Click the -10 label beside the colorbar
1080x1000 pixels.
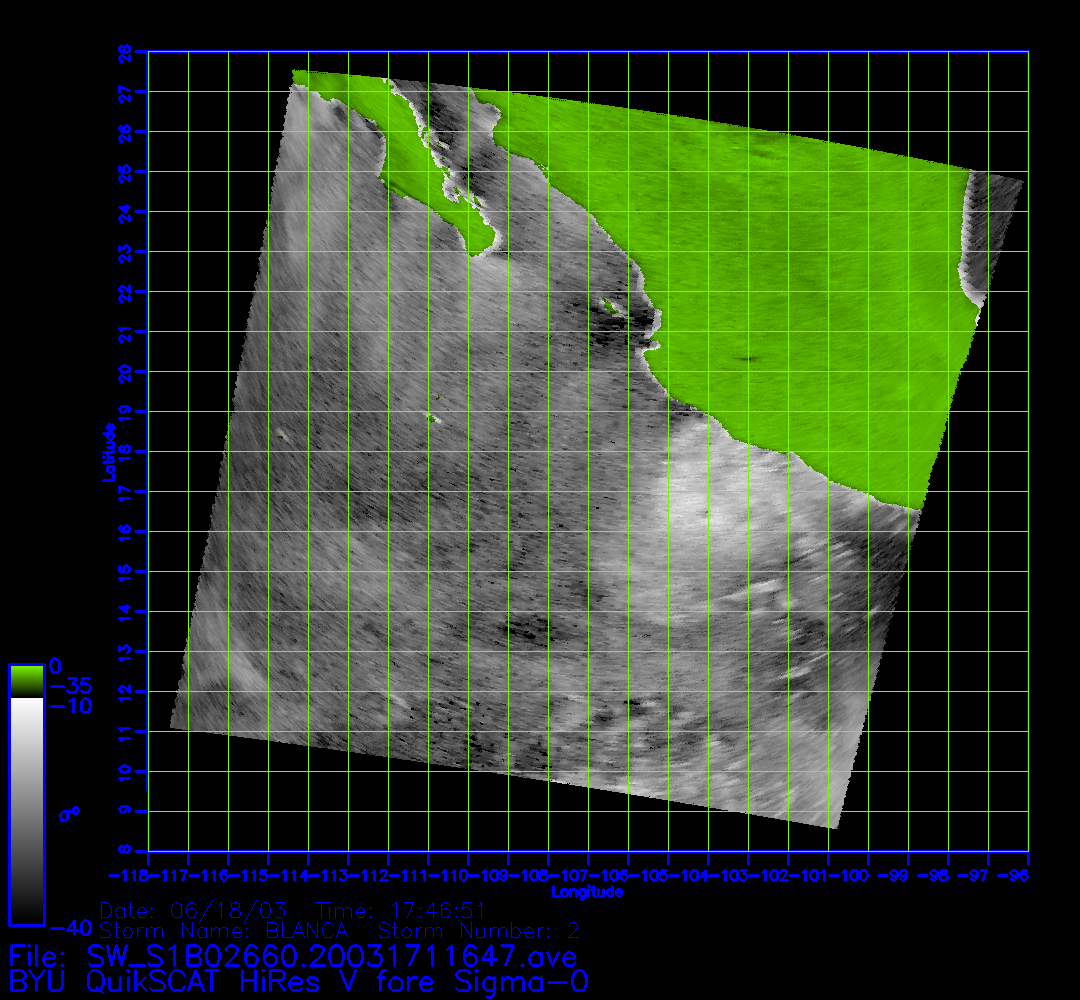coord(69,706)
